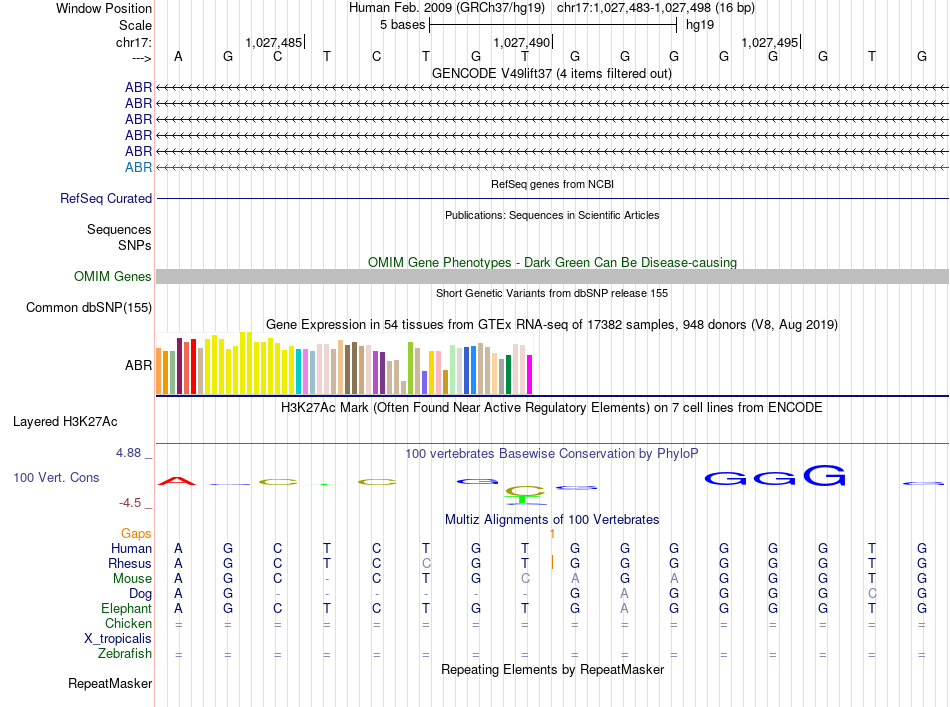Image resolution: width=950 pixels, height=707 pixels.
Task: Click the 1,027,485 ruler coordinate
Action: tap(273, 42)
